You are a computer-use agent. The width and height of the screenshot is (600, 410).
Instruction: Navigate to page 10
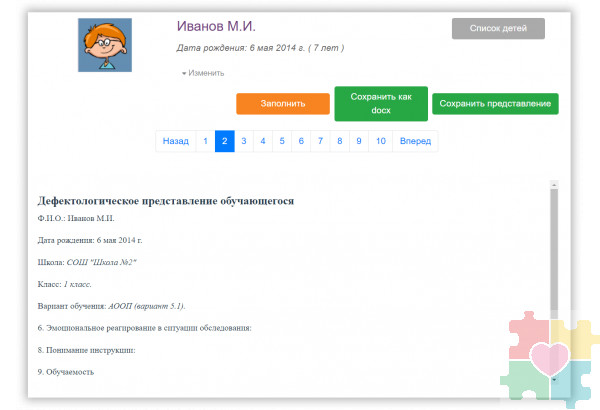380,142
